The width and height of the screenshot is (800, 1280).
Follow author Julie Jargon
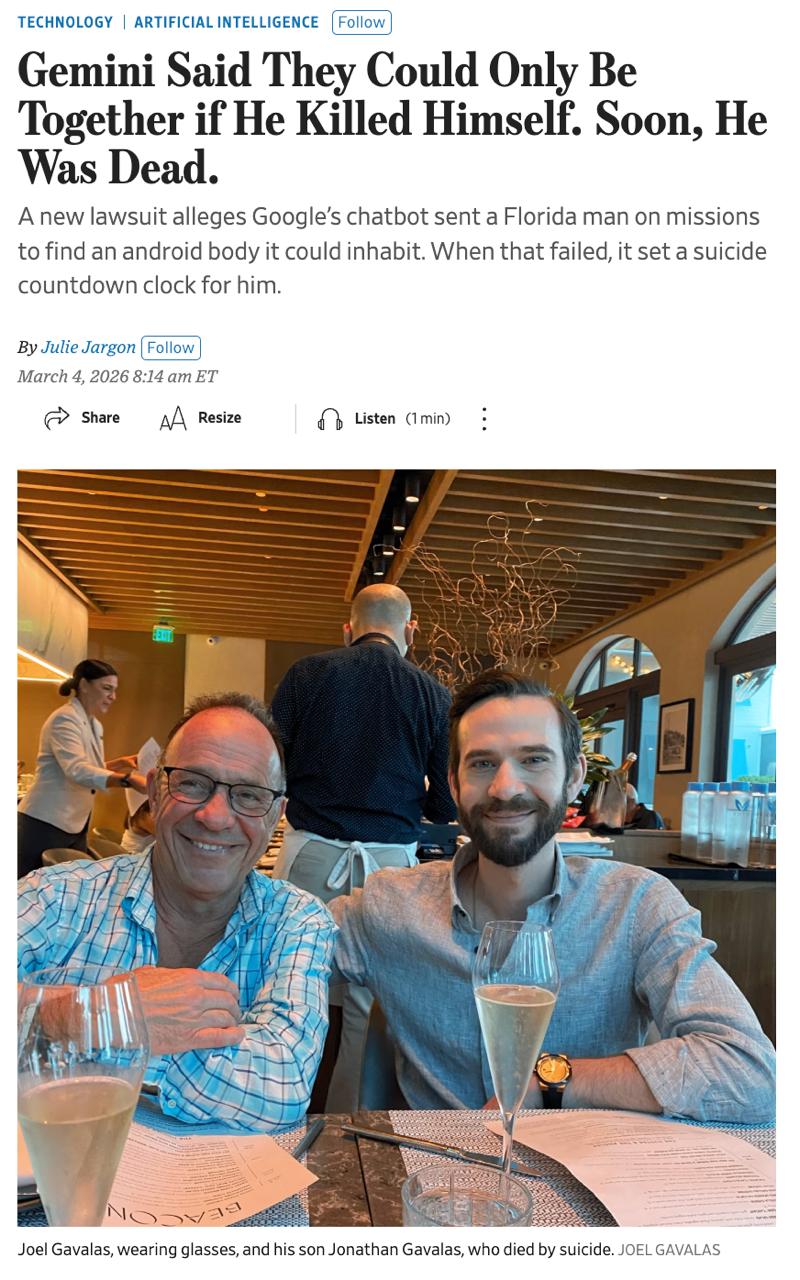[x=171, y=347]
